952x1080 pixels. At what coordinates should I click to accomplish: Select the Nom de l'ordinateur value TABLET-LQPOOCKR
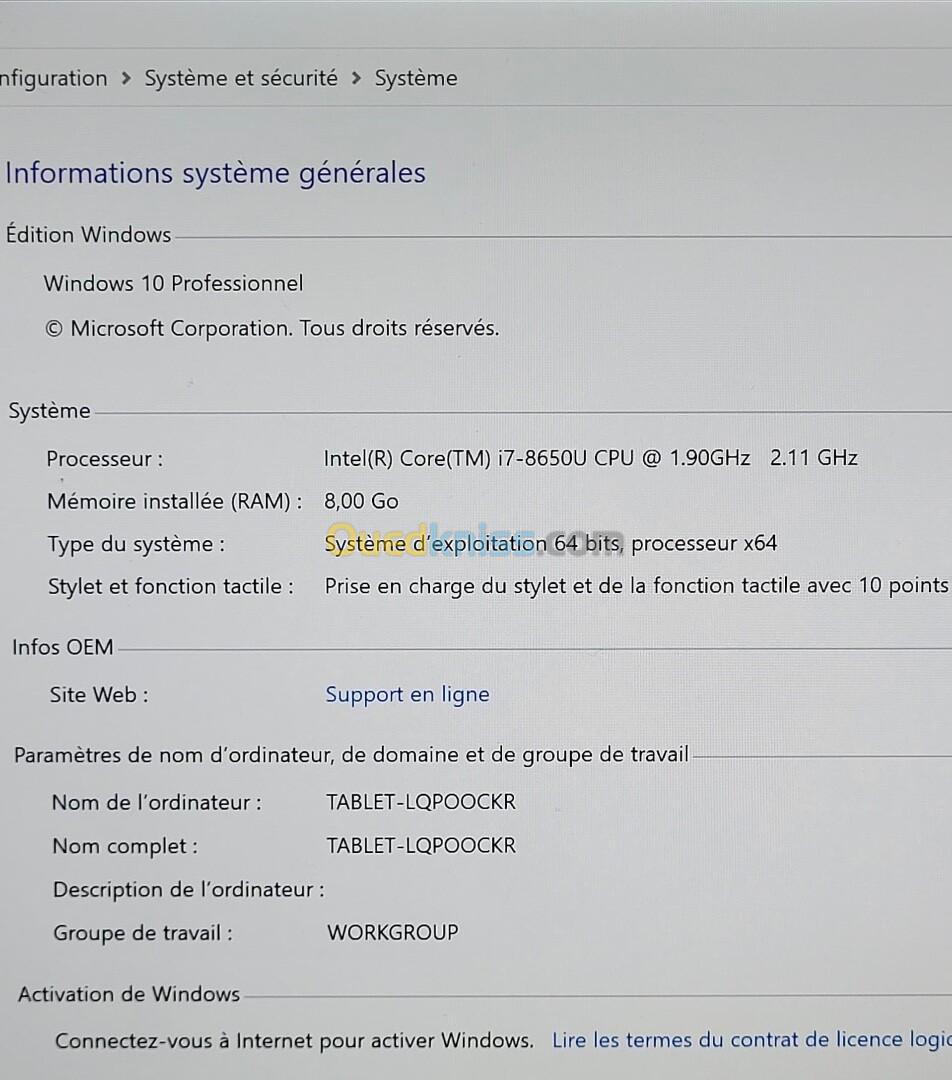tap(421, 802)
